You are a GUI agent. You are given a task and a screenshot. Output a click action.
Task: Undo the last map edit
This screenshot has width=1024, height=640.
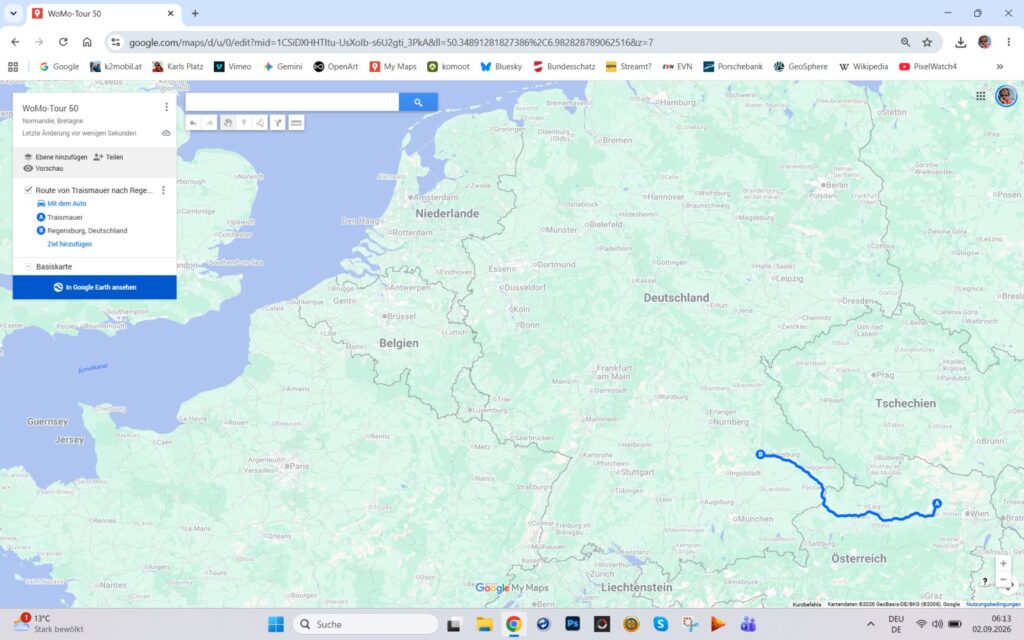[193, 123]
